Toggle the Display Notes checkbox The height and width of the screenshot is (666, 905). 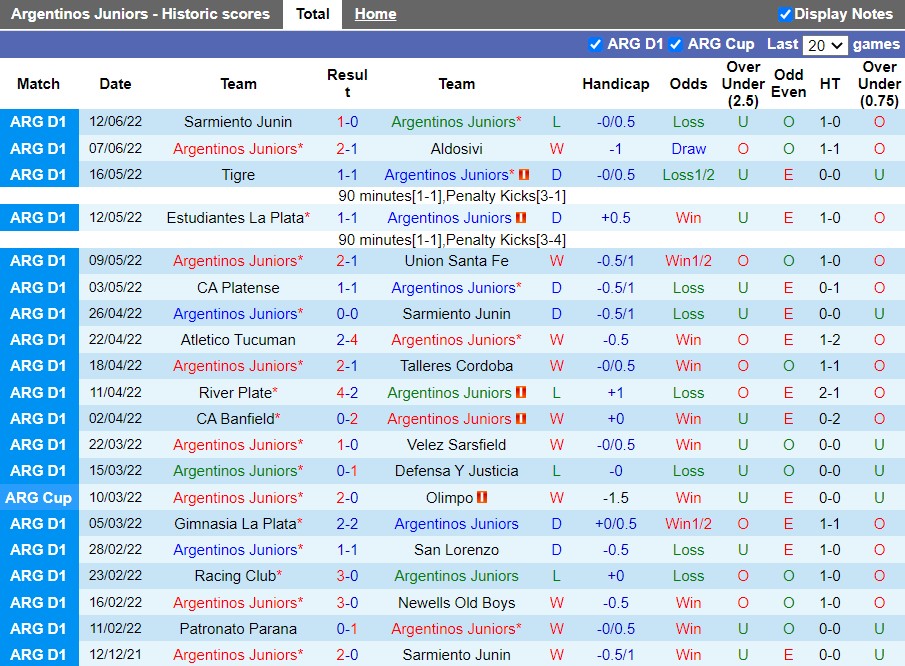tap(784, 14)
